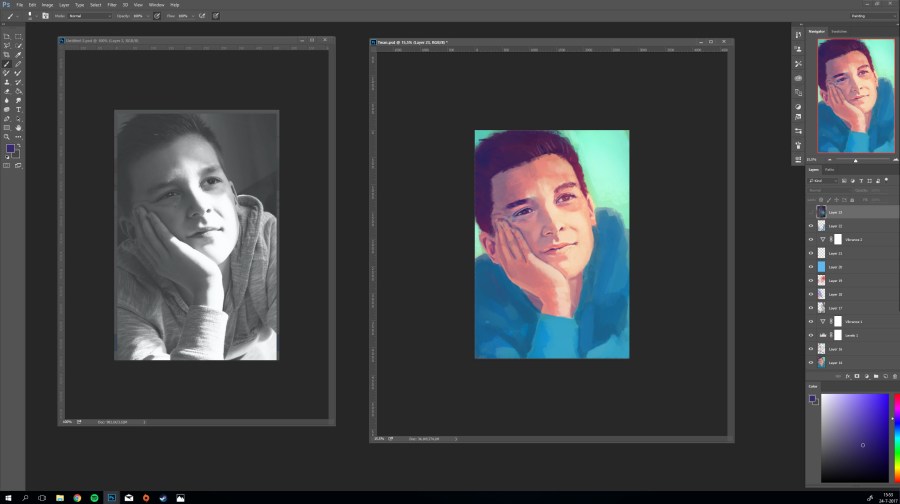The image size is (900, 504).
Task: Choose the Eyedropper tool
Action: [18, 55]
